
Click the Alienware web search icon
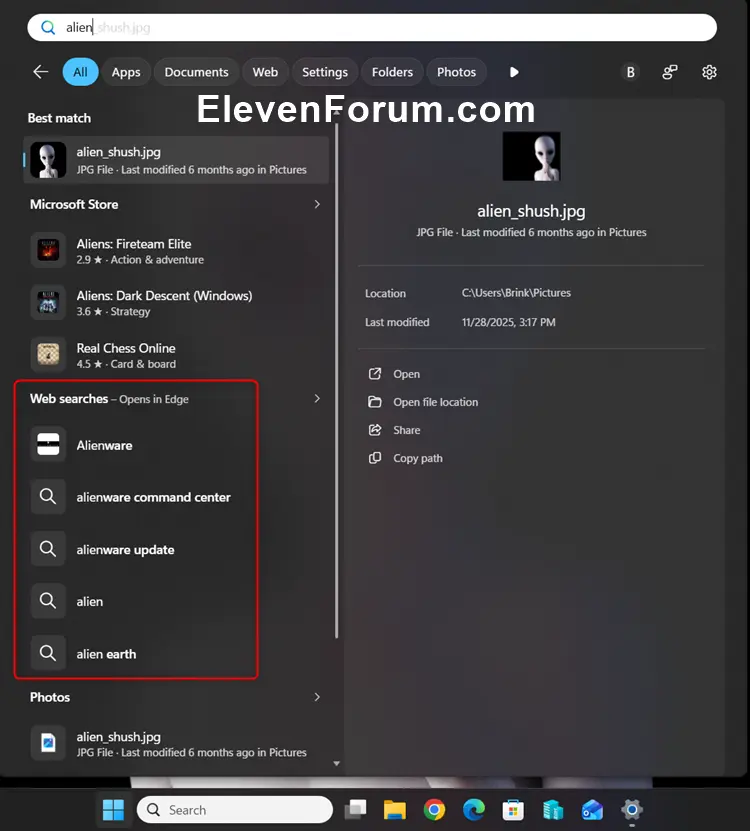tap(48, 444)
